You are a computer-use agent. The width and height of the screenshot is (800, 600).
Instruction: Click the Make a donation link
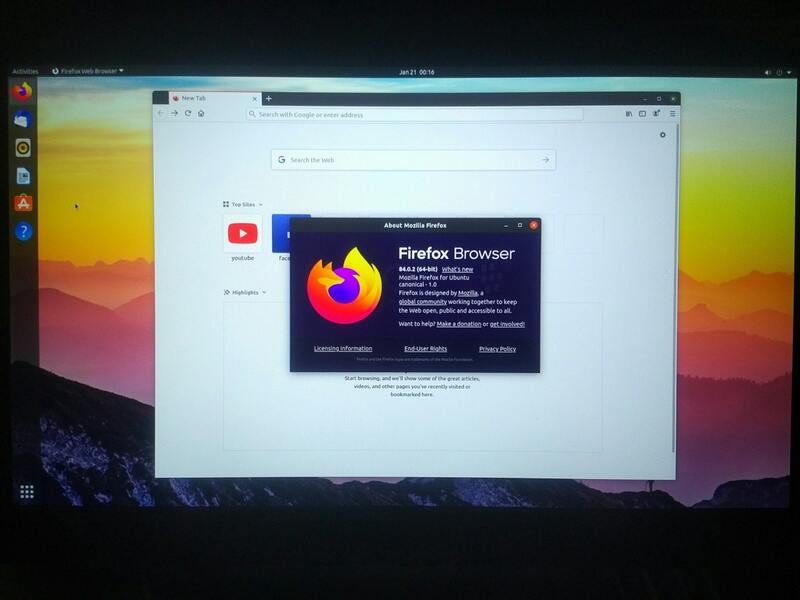tap(459, 324)
